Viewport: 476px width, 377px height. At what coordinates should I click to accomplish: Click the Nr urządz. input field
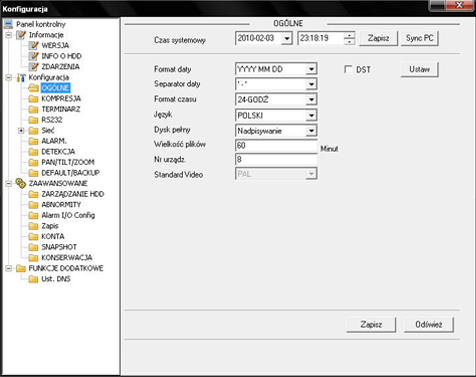(276, 160)
